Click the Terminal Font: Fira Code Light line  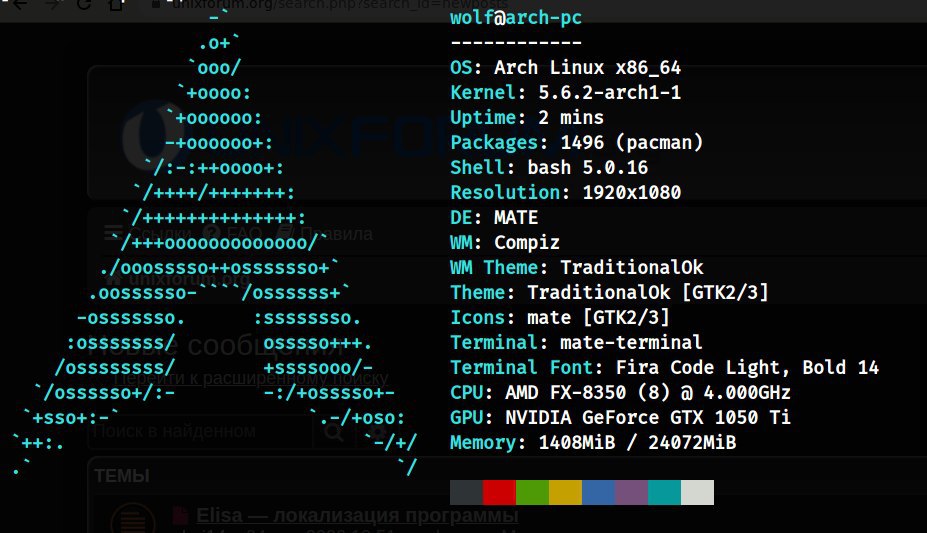(665, 367)
